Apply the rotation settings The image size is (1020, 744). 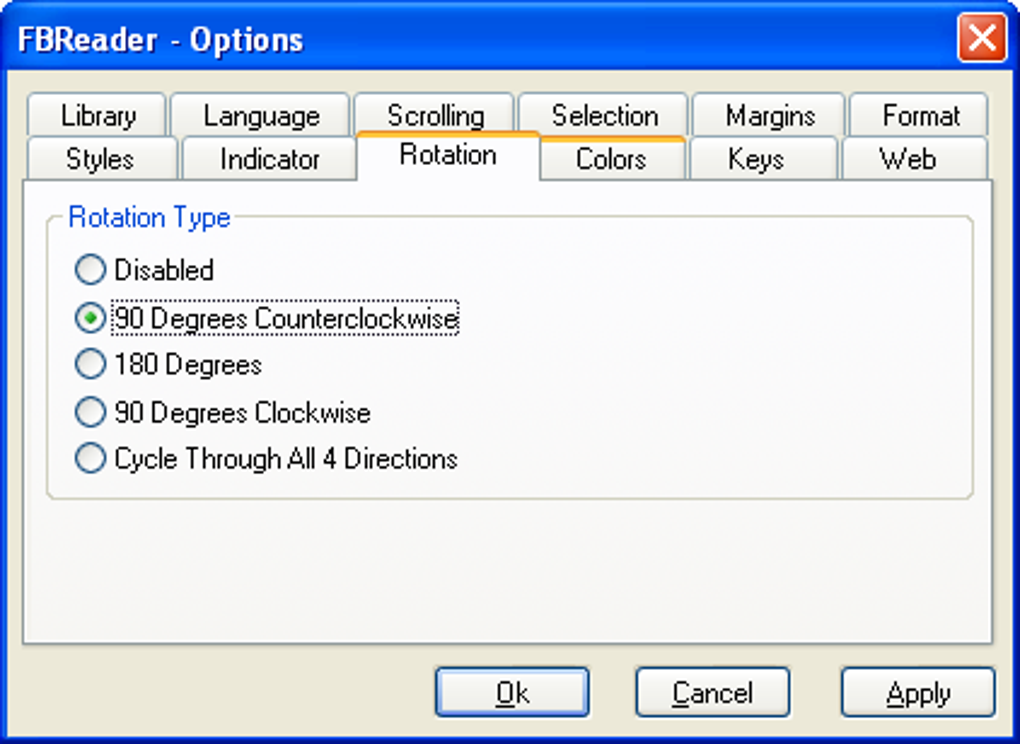pyautogui.click(x=918, y=693)
